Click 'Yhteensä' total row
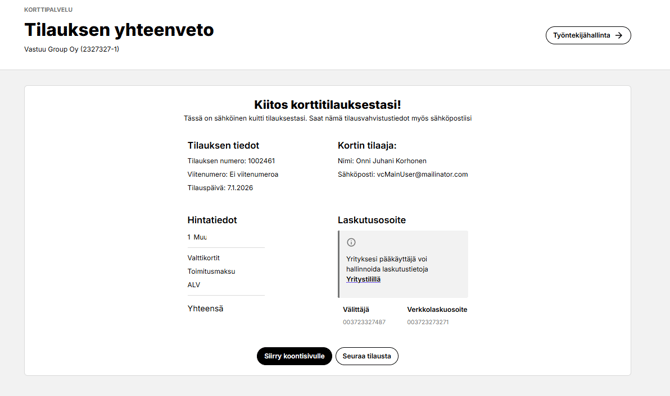This screenshot has width=670, height=396. pyautogui.click(x=205, y=308)
